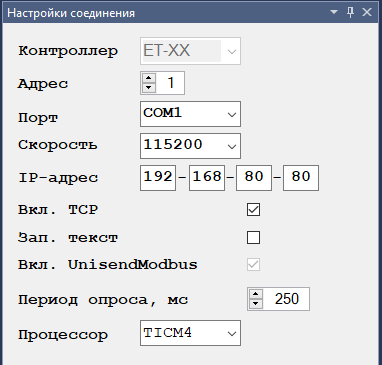Uncheck the Вкл. TCP checkbox
Screen dimensions: 382x365
pos(253,210)
